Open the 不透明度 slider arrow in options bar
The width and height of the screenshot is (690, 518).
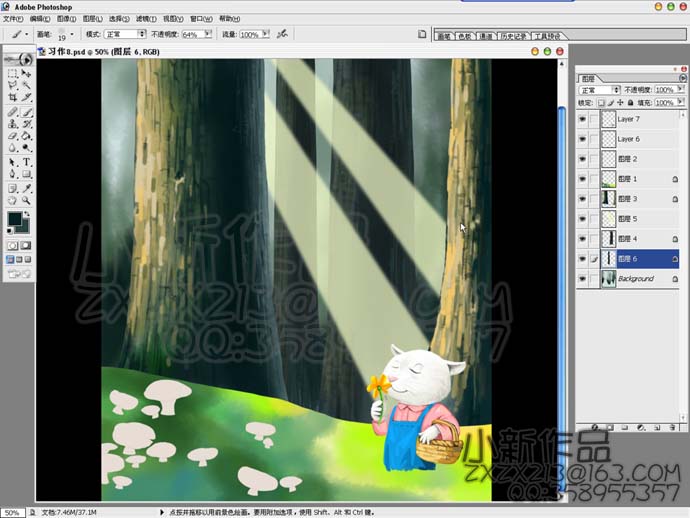pyautogui.click(x=208, y=34)
